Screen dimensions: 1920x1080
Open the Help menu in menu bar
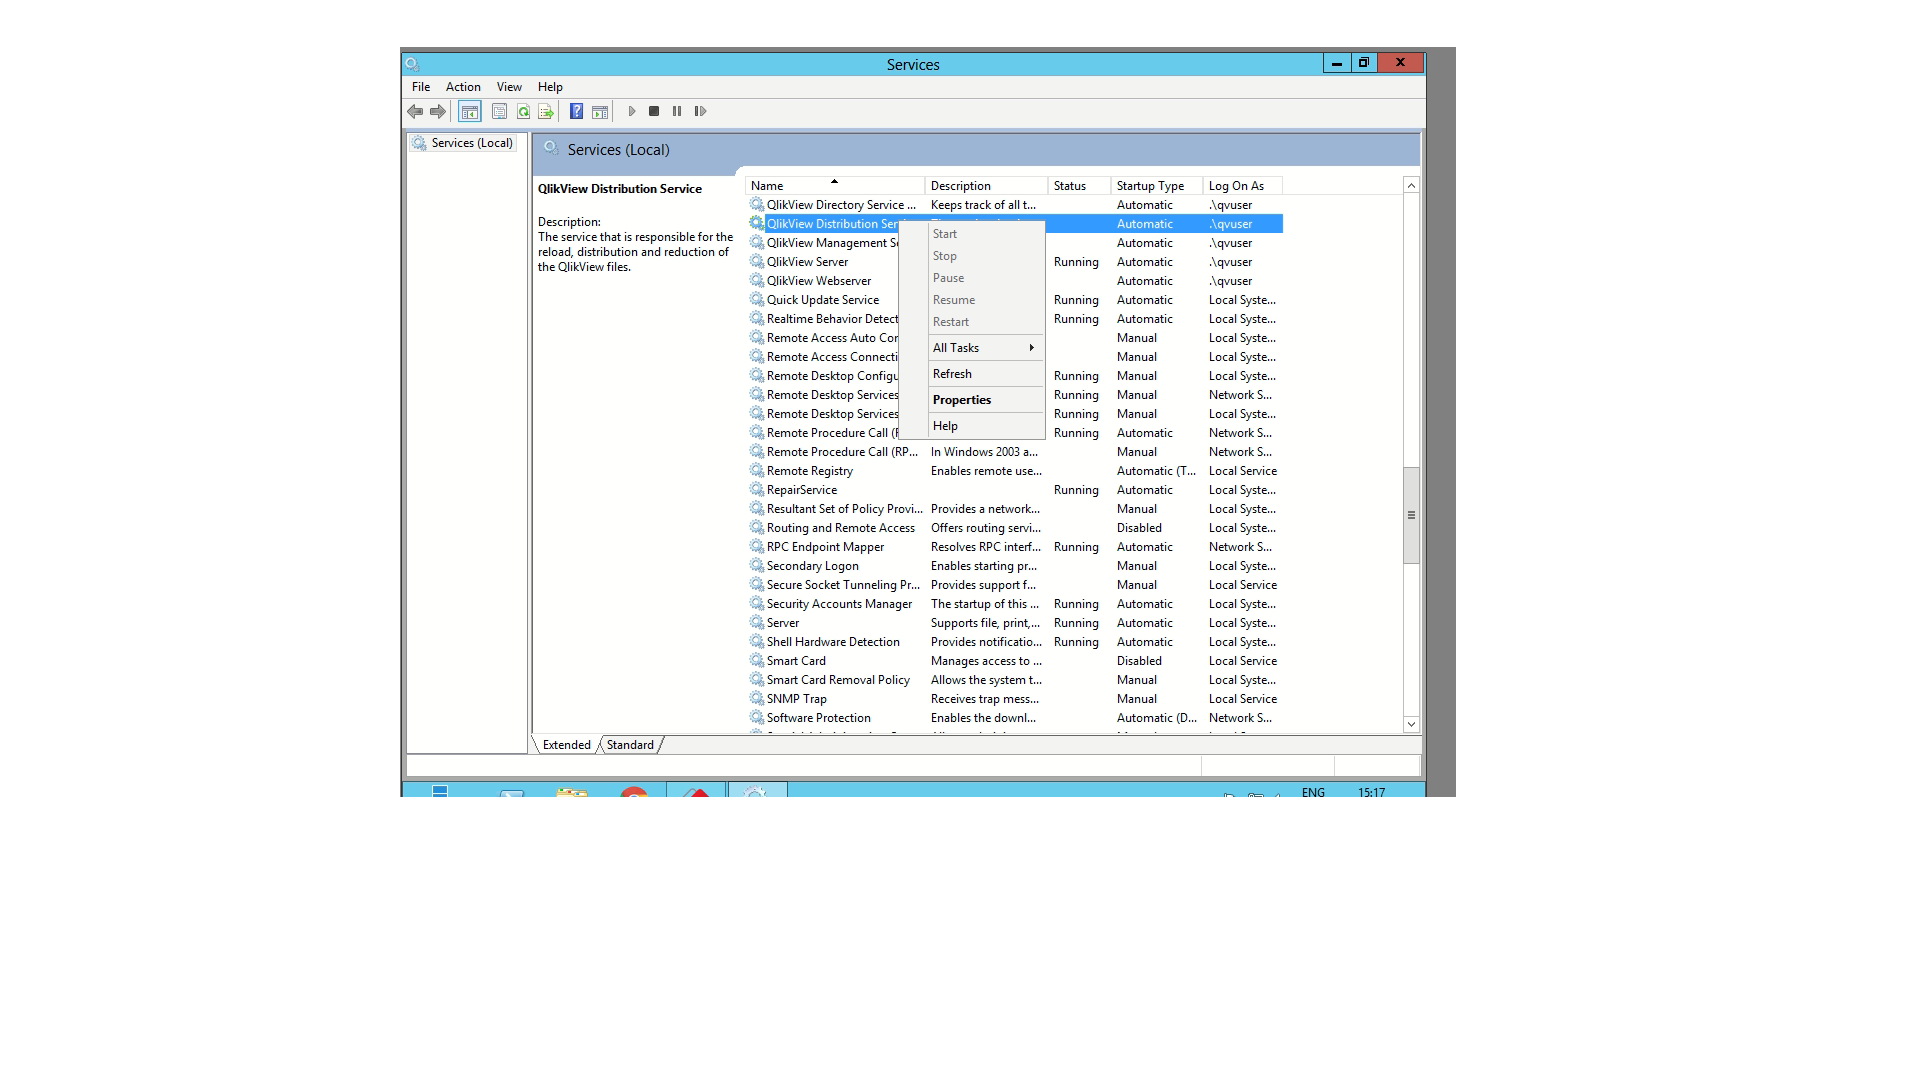coord(550,87)
